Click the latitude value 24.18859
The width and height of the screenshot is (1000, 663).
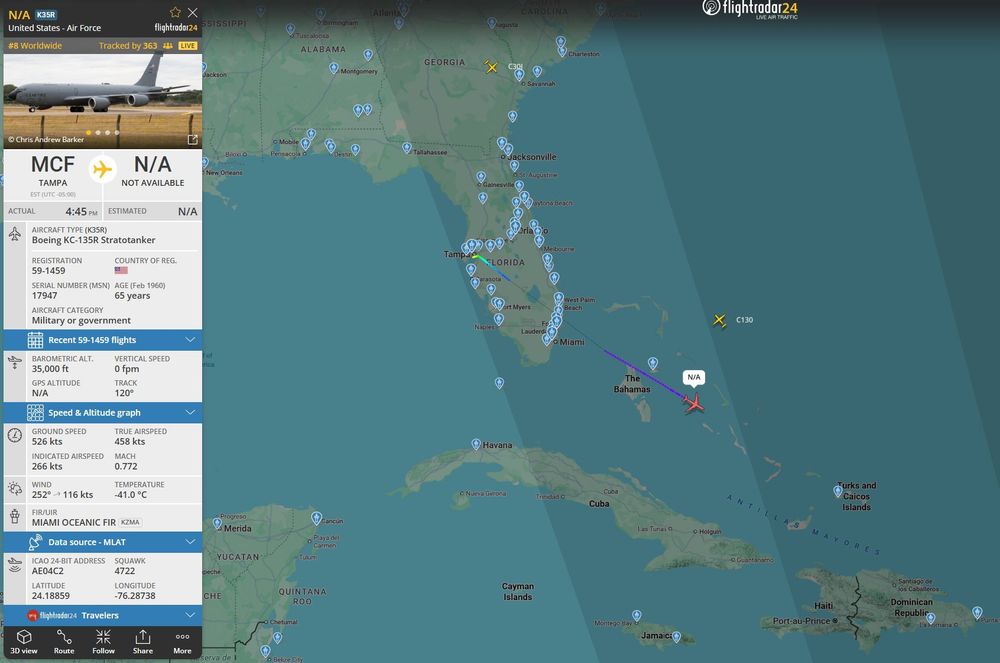tap(51, 596)
